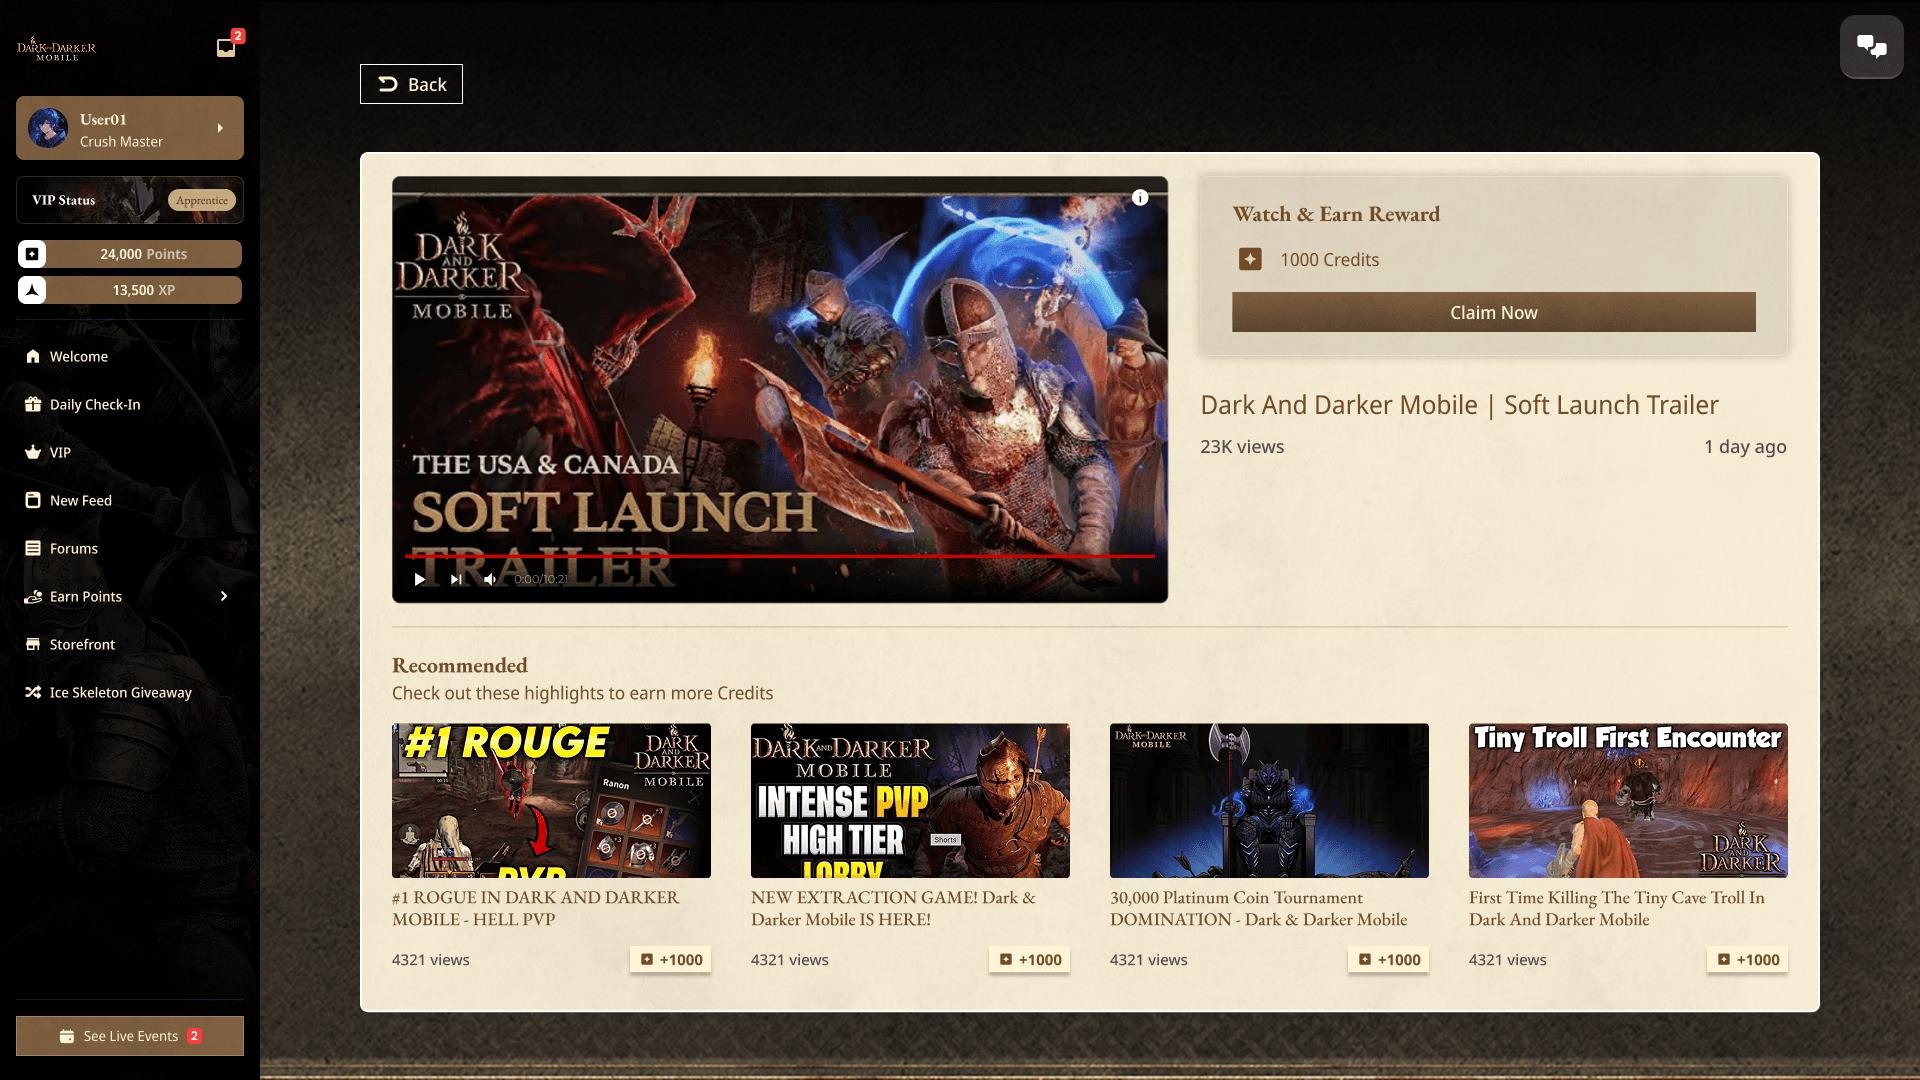
Task: Expand the Earn Points submenu chevron
Action: tap(224, 597)
